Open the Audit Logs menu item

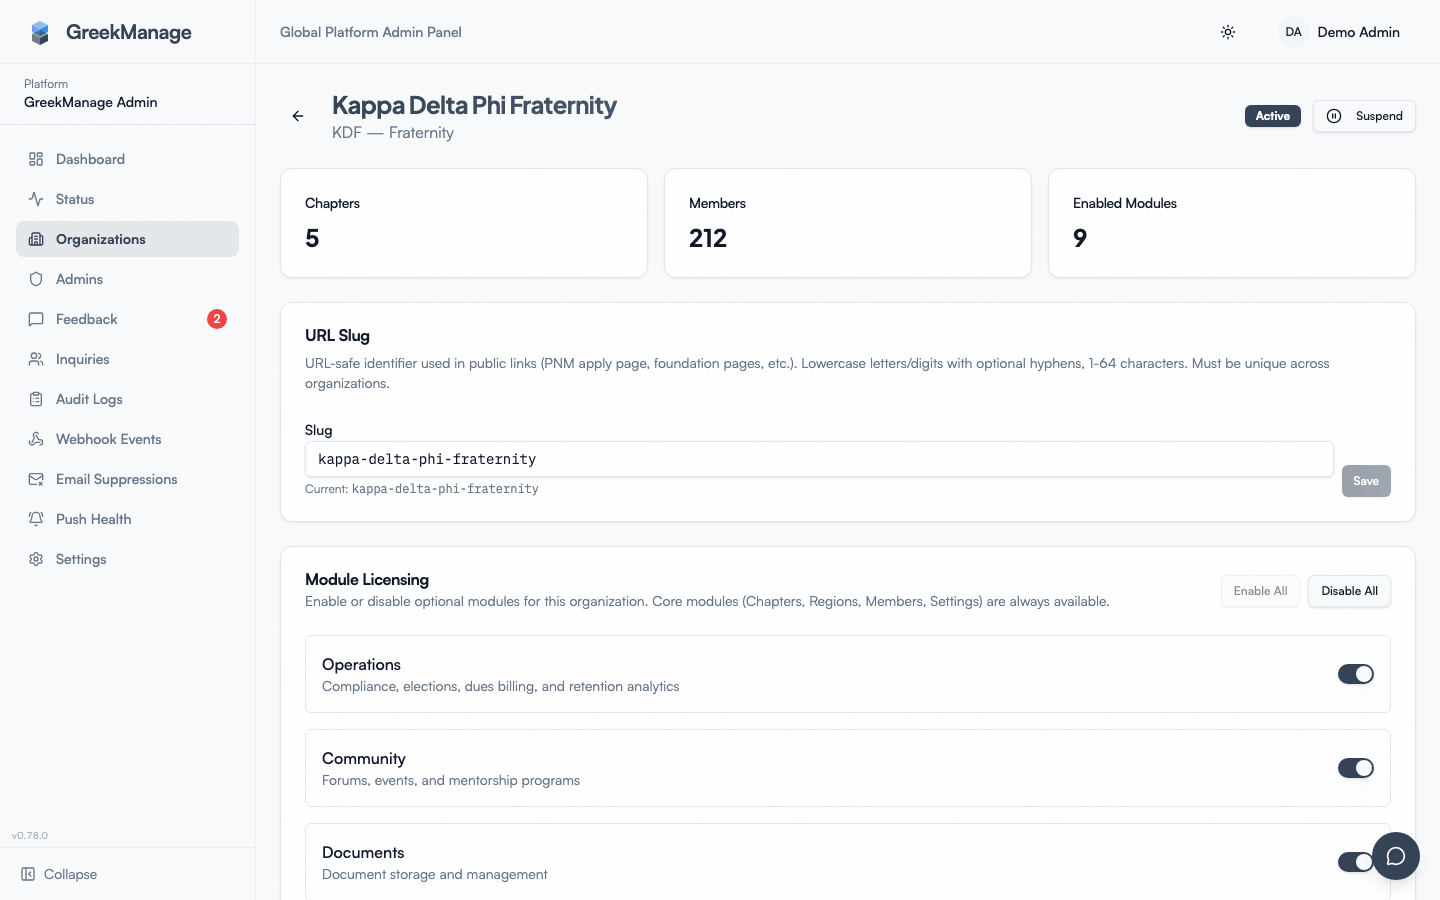[x=127, y=399]
